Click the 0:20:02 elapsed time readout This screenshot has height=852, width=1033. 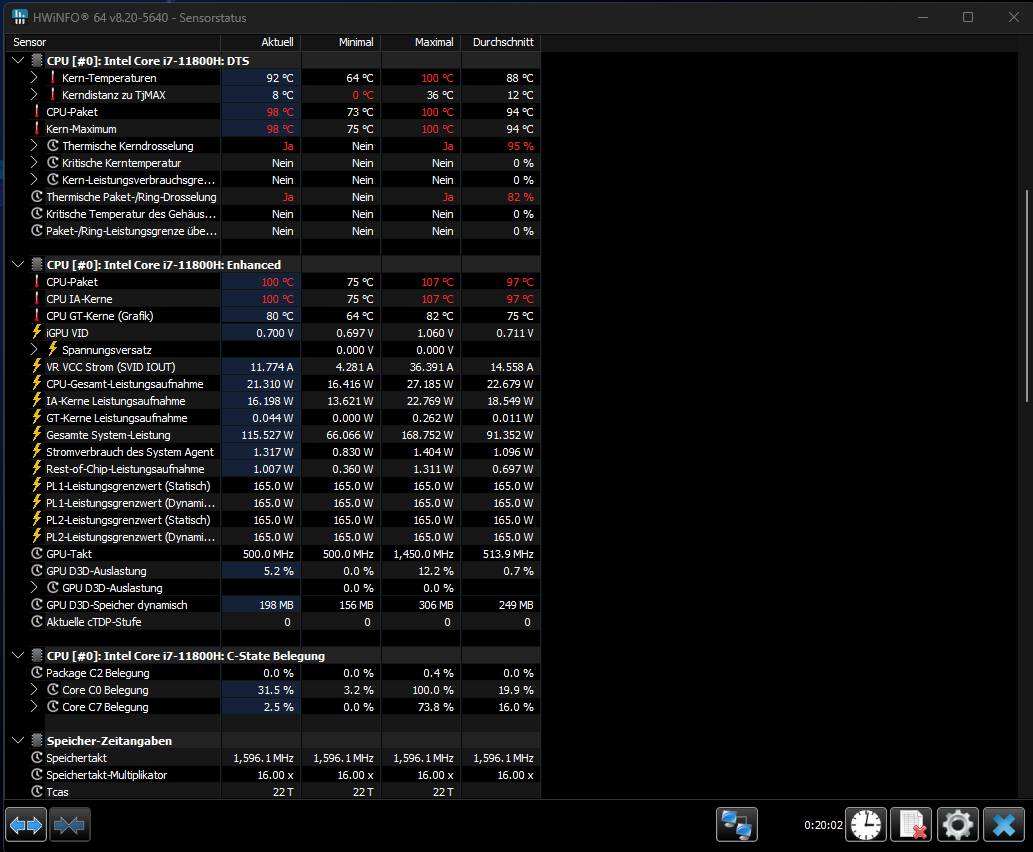pyautogui.click(x=823, y=825)
